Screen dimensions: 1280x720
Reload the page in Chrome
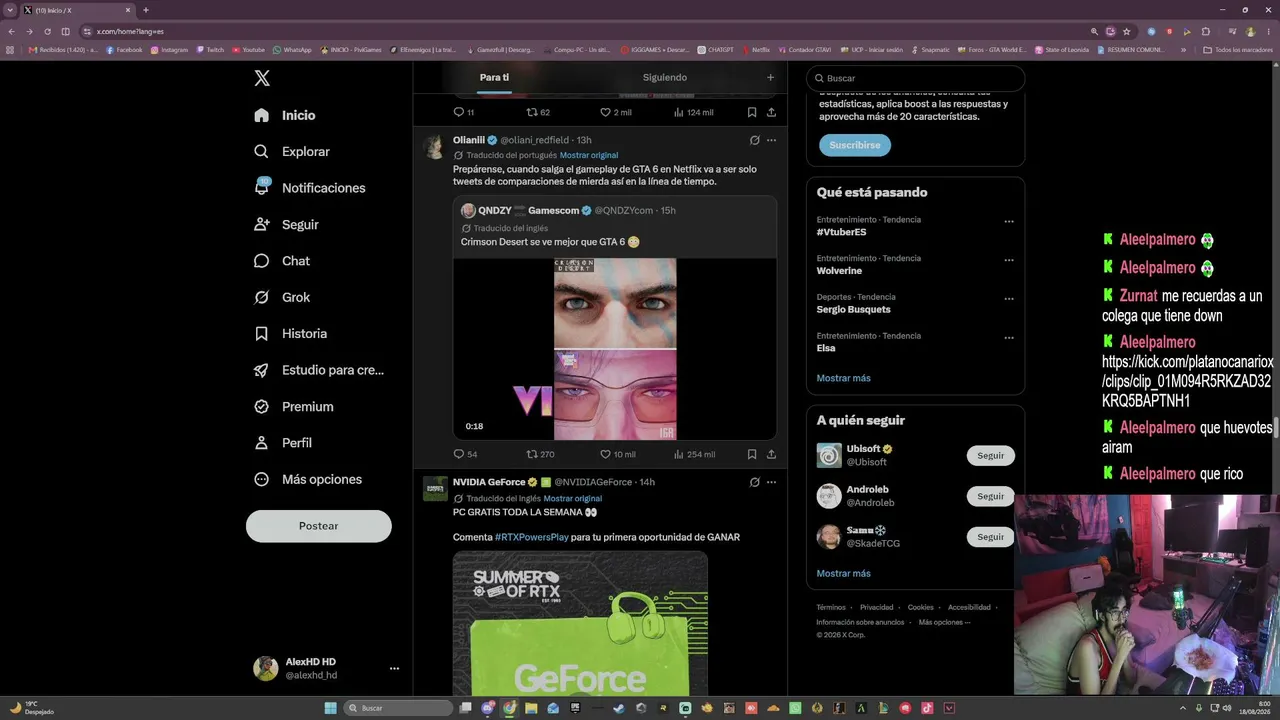47,31
